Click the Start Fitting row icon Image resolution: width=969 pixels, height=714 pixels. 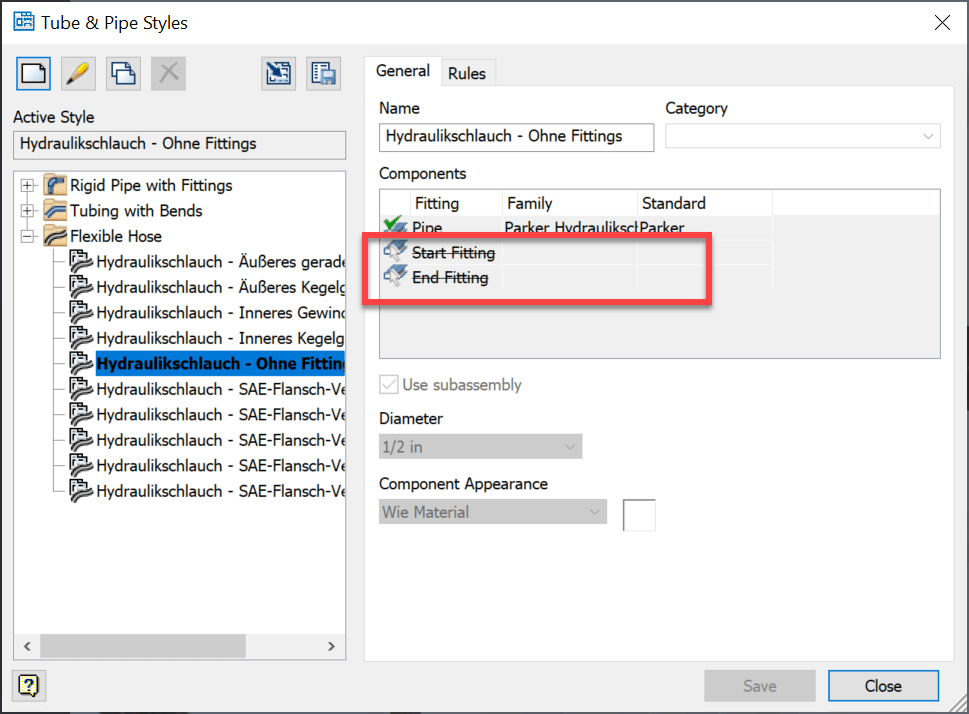click(395, 252)
